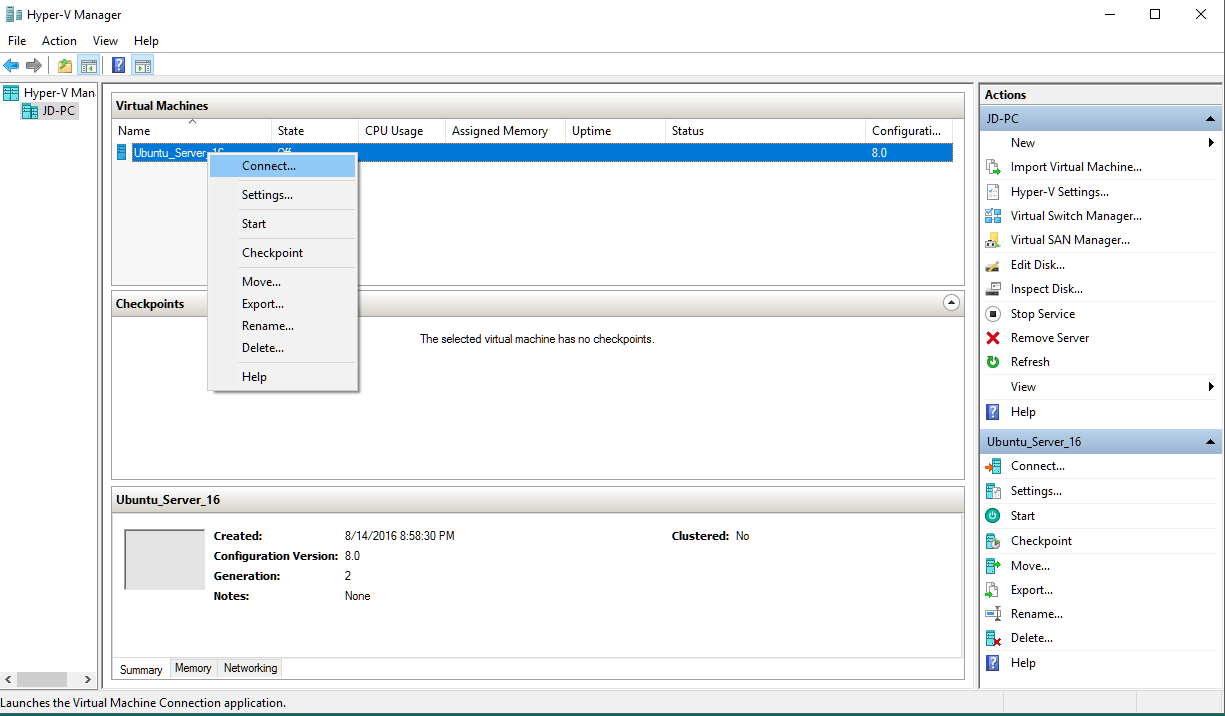Collapse the JD-PC actions section

click(x=1211, y=119)
